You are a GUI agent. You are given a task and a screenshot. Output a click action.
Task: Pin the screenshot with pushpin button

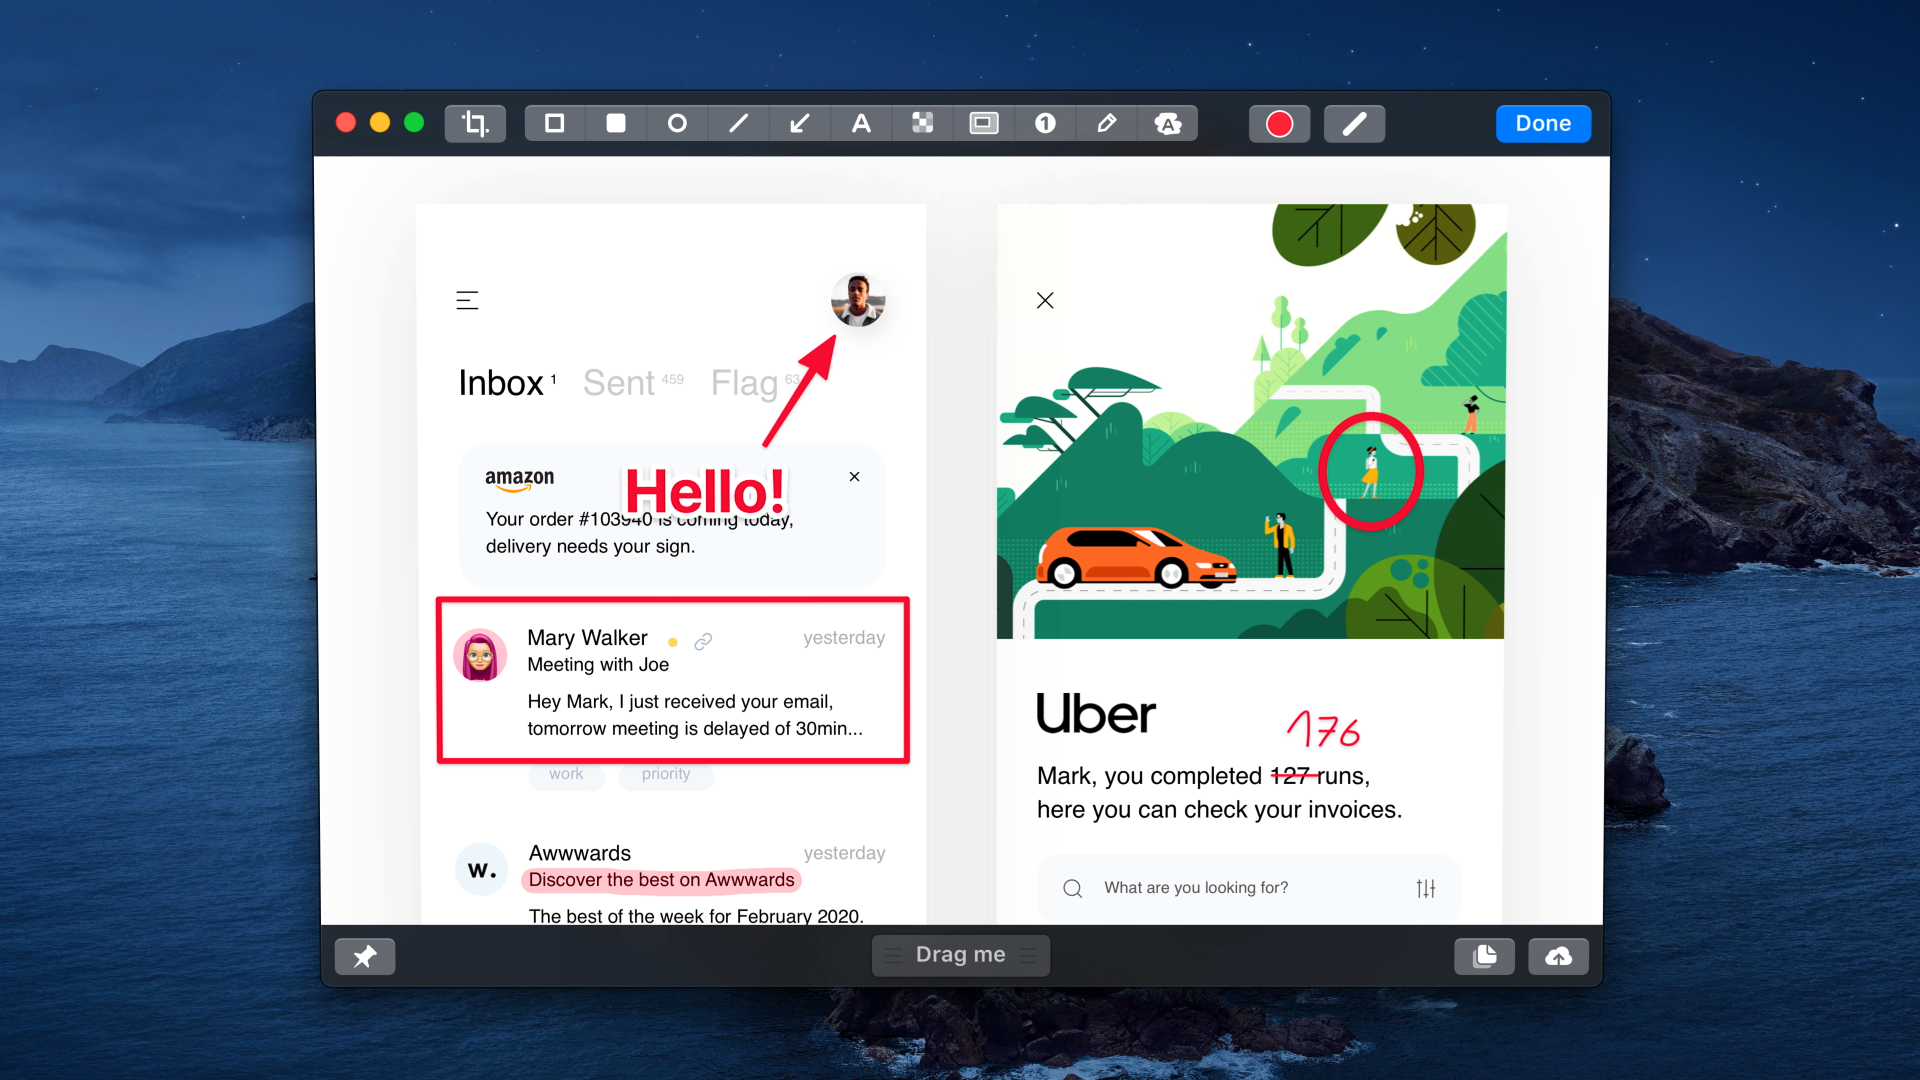click(365, 957)
